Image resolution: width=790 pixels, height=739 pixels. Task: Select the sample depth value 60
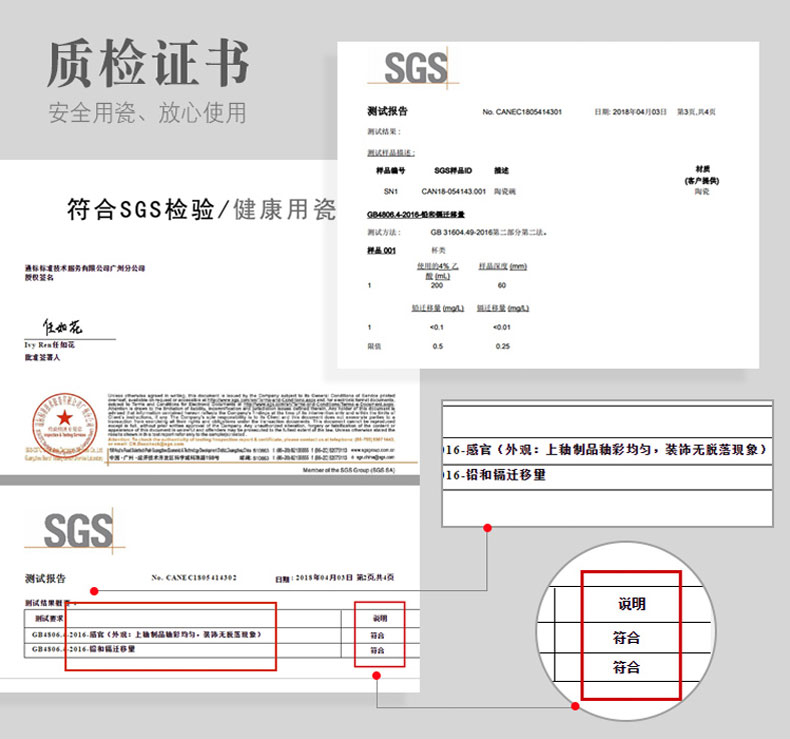[502, 285]
